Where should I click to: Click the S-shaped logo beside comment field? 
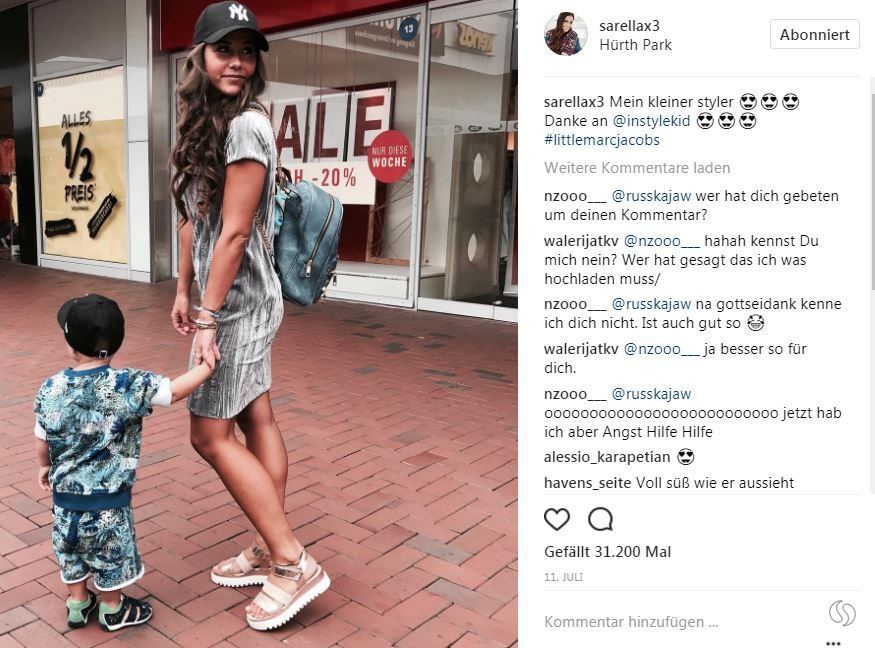tap(842, 613)
